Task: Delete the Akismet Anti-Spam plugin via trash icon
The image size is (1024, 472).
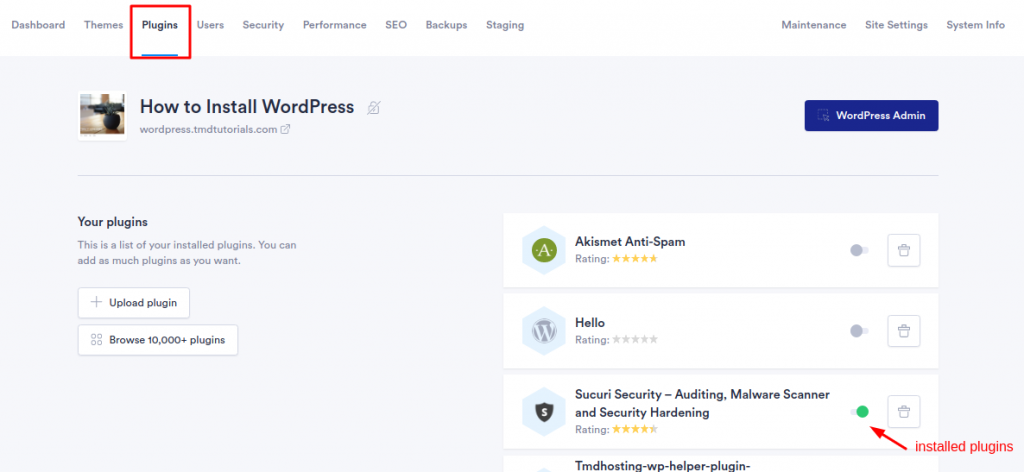Action: pyautogui.click(x=903, y=250)
